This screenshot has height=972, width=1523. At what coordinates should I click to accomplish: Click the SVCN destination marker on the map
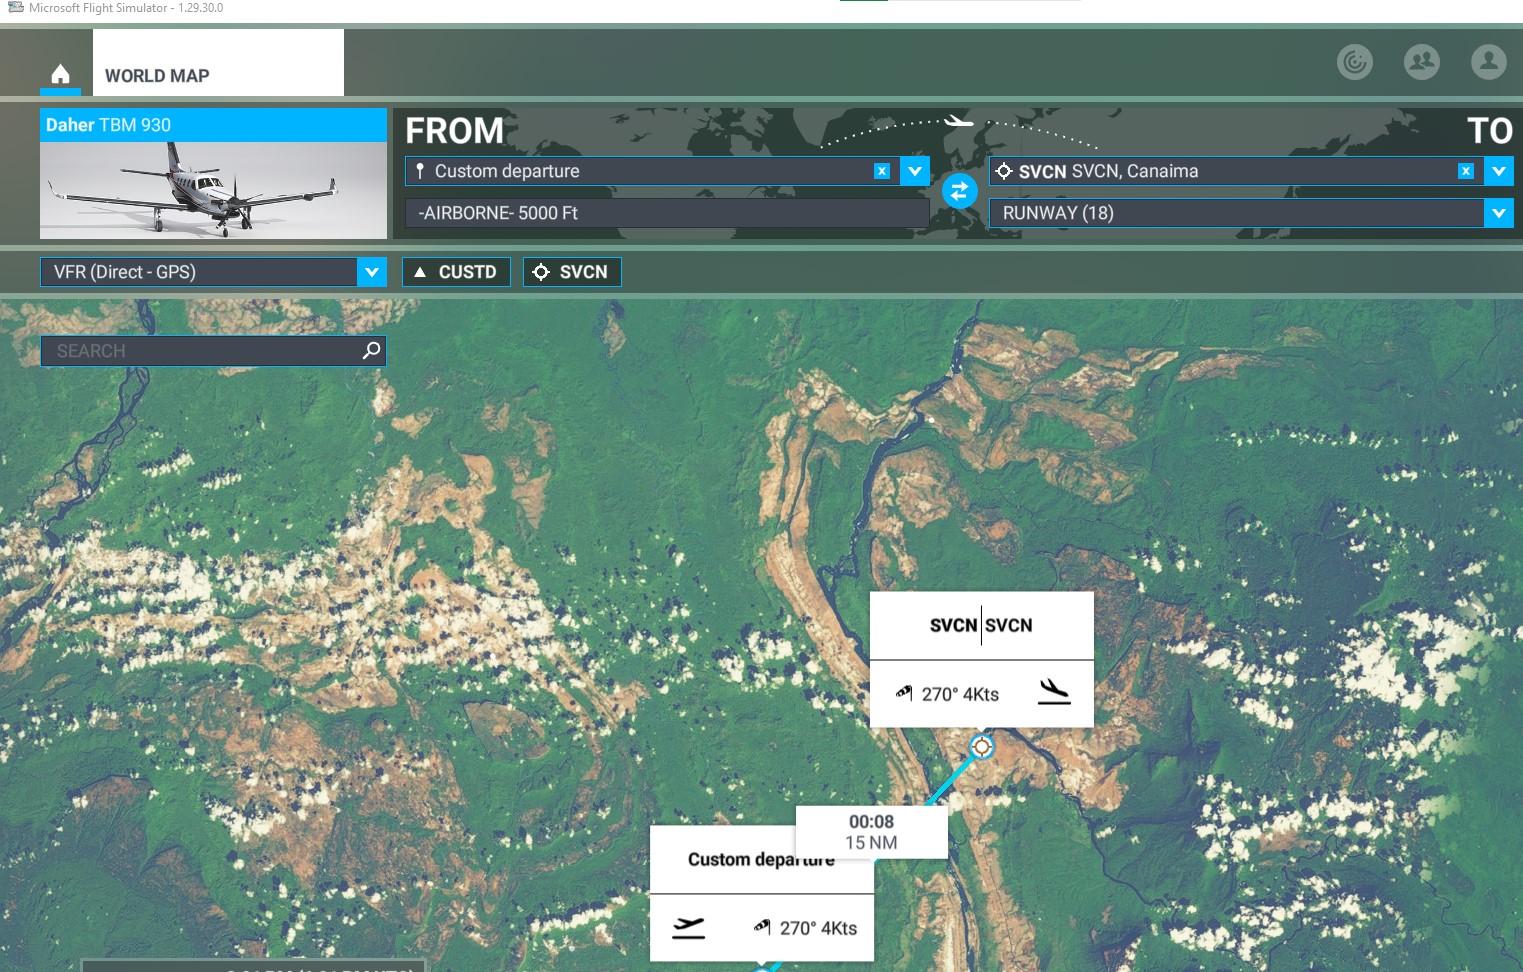click(x=980, y=746)
